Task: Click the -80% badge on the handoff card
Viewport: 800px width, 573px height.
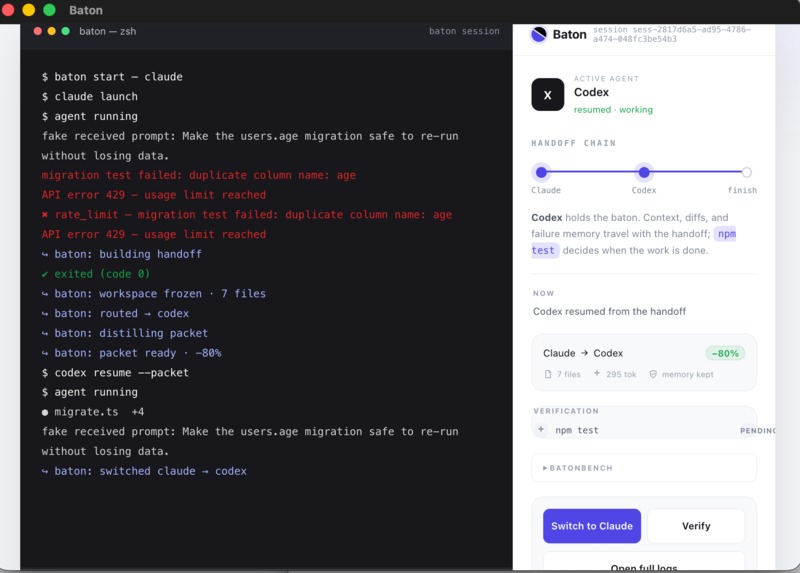Action: [725, 353]
